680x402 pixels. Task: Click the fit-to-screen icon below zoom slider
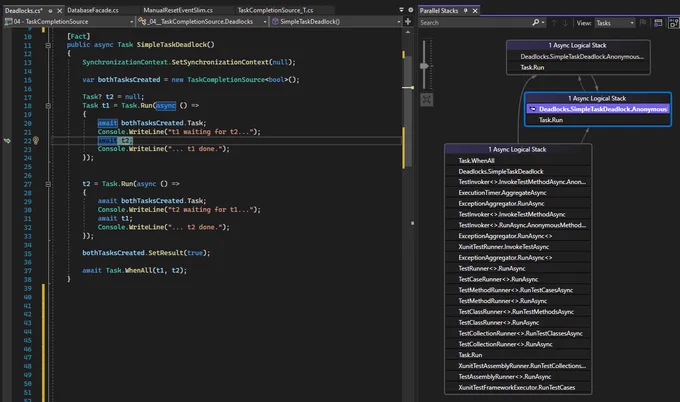click(x=427, y=100)
